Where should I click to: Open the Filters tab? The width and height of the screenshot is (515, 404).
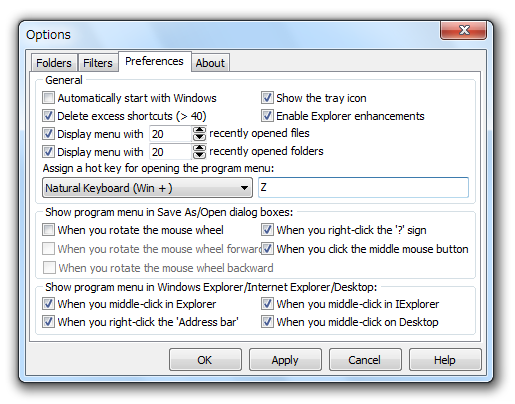tap(98, 63)
